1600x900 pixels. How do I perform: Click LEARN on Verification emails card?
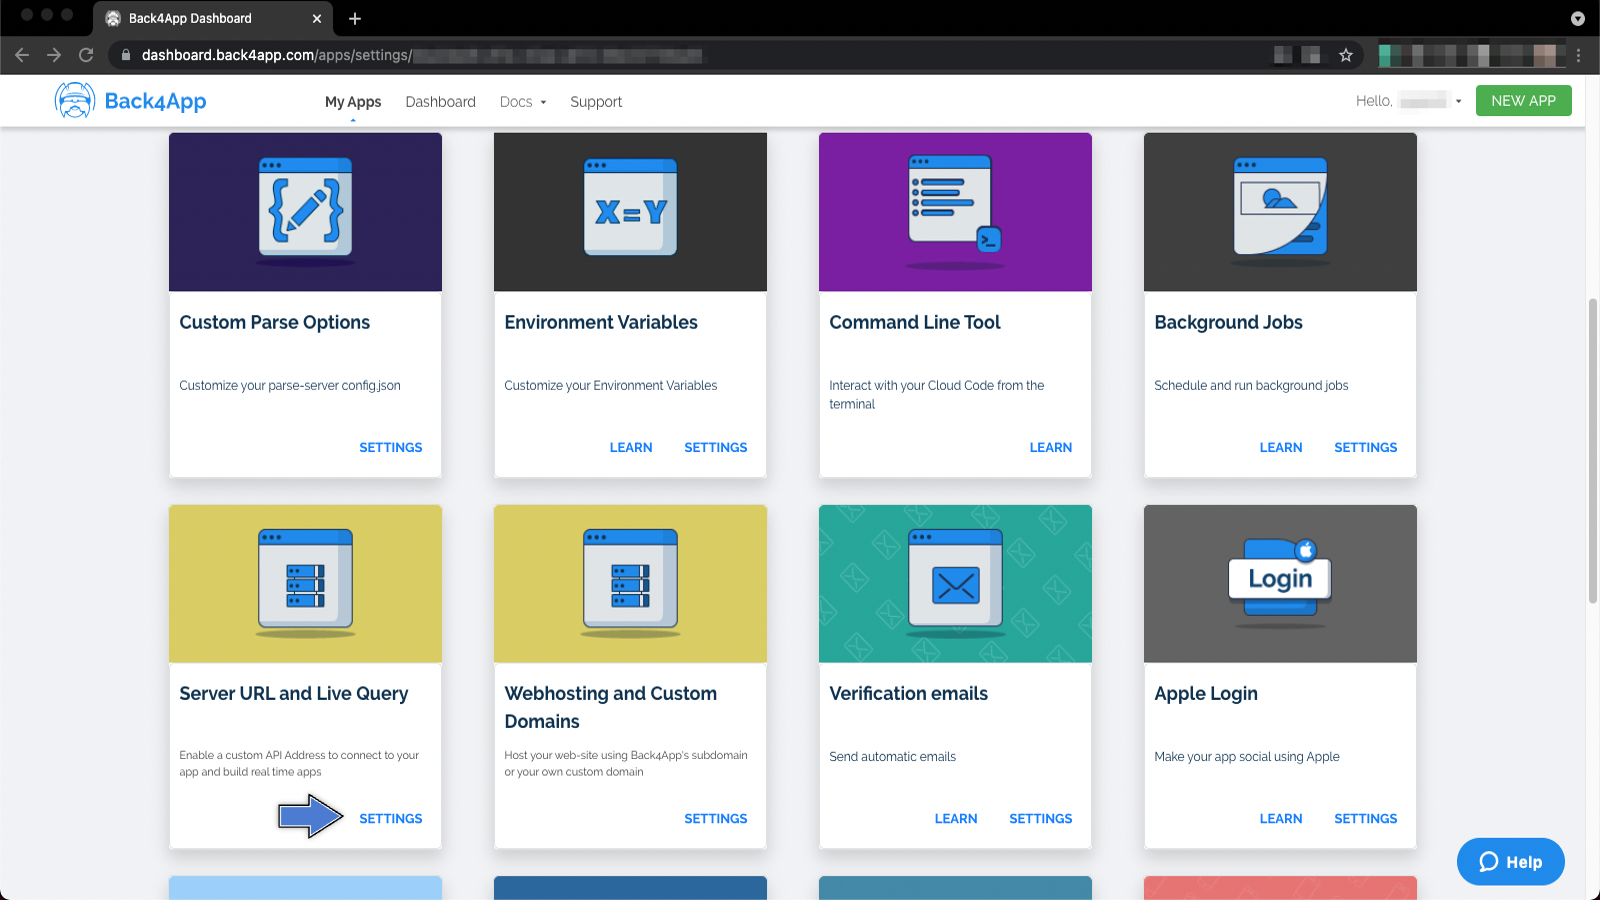956,818
